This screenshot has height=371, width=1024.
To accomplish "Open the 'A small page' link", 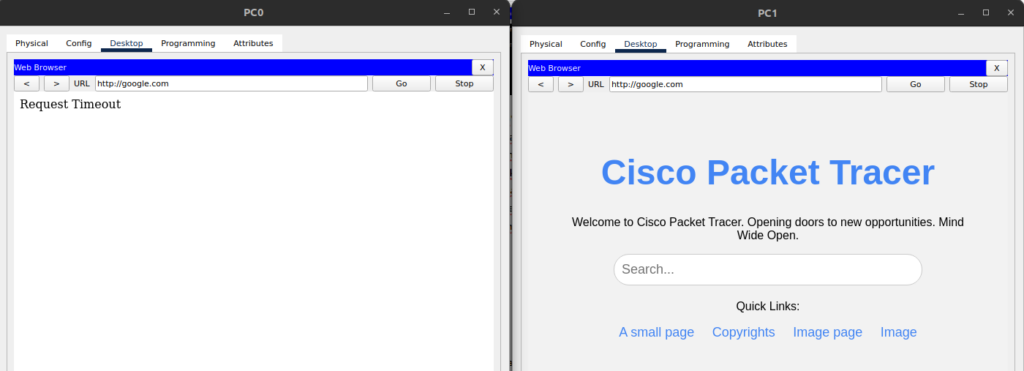I will pyautogui.click(x=656, y=332).
